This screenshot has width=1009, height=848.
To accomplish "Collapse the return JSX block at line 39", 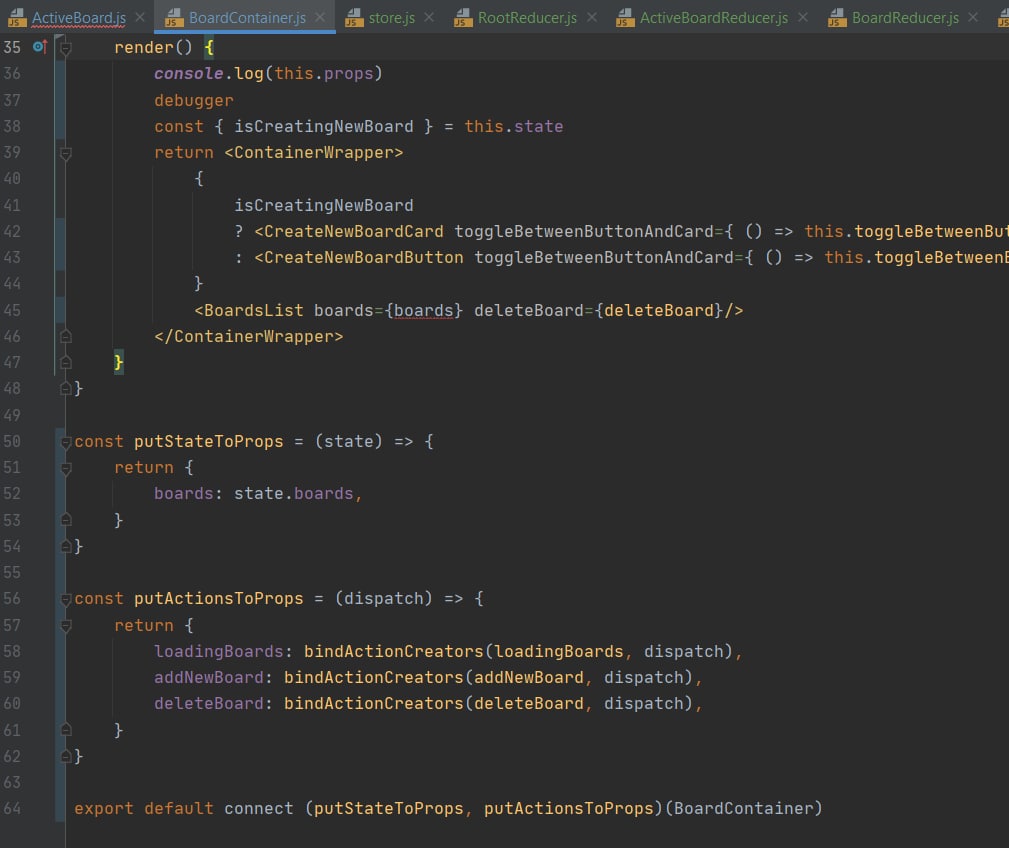I will click(x=66, y=153).
